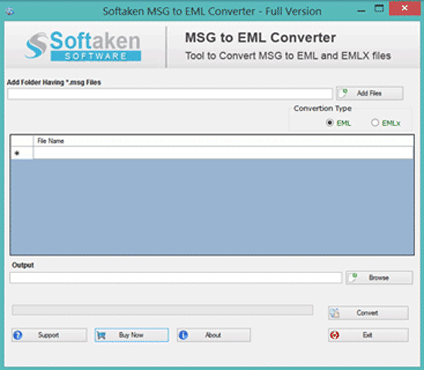Click the Buy Now button
Image resolution: width=424 pixels, height=370 pixels.
click(x=132, y=335)
